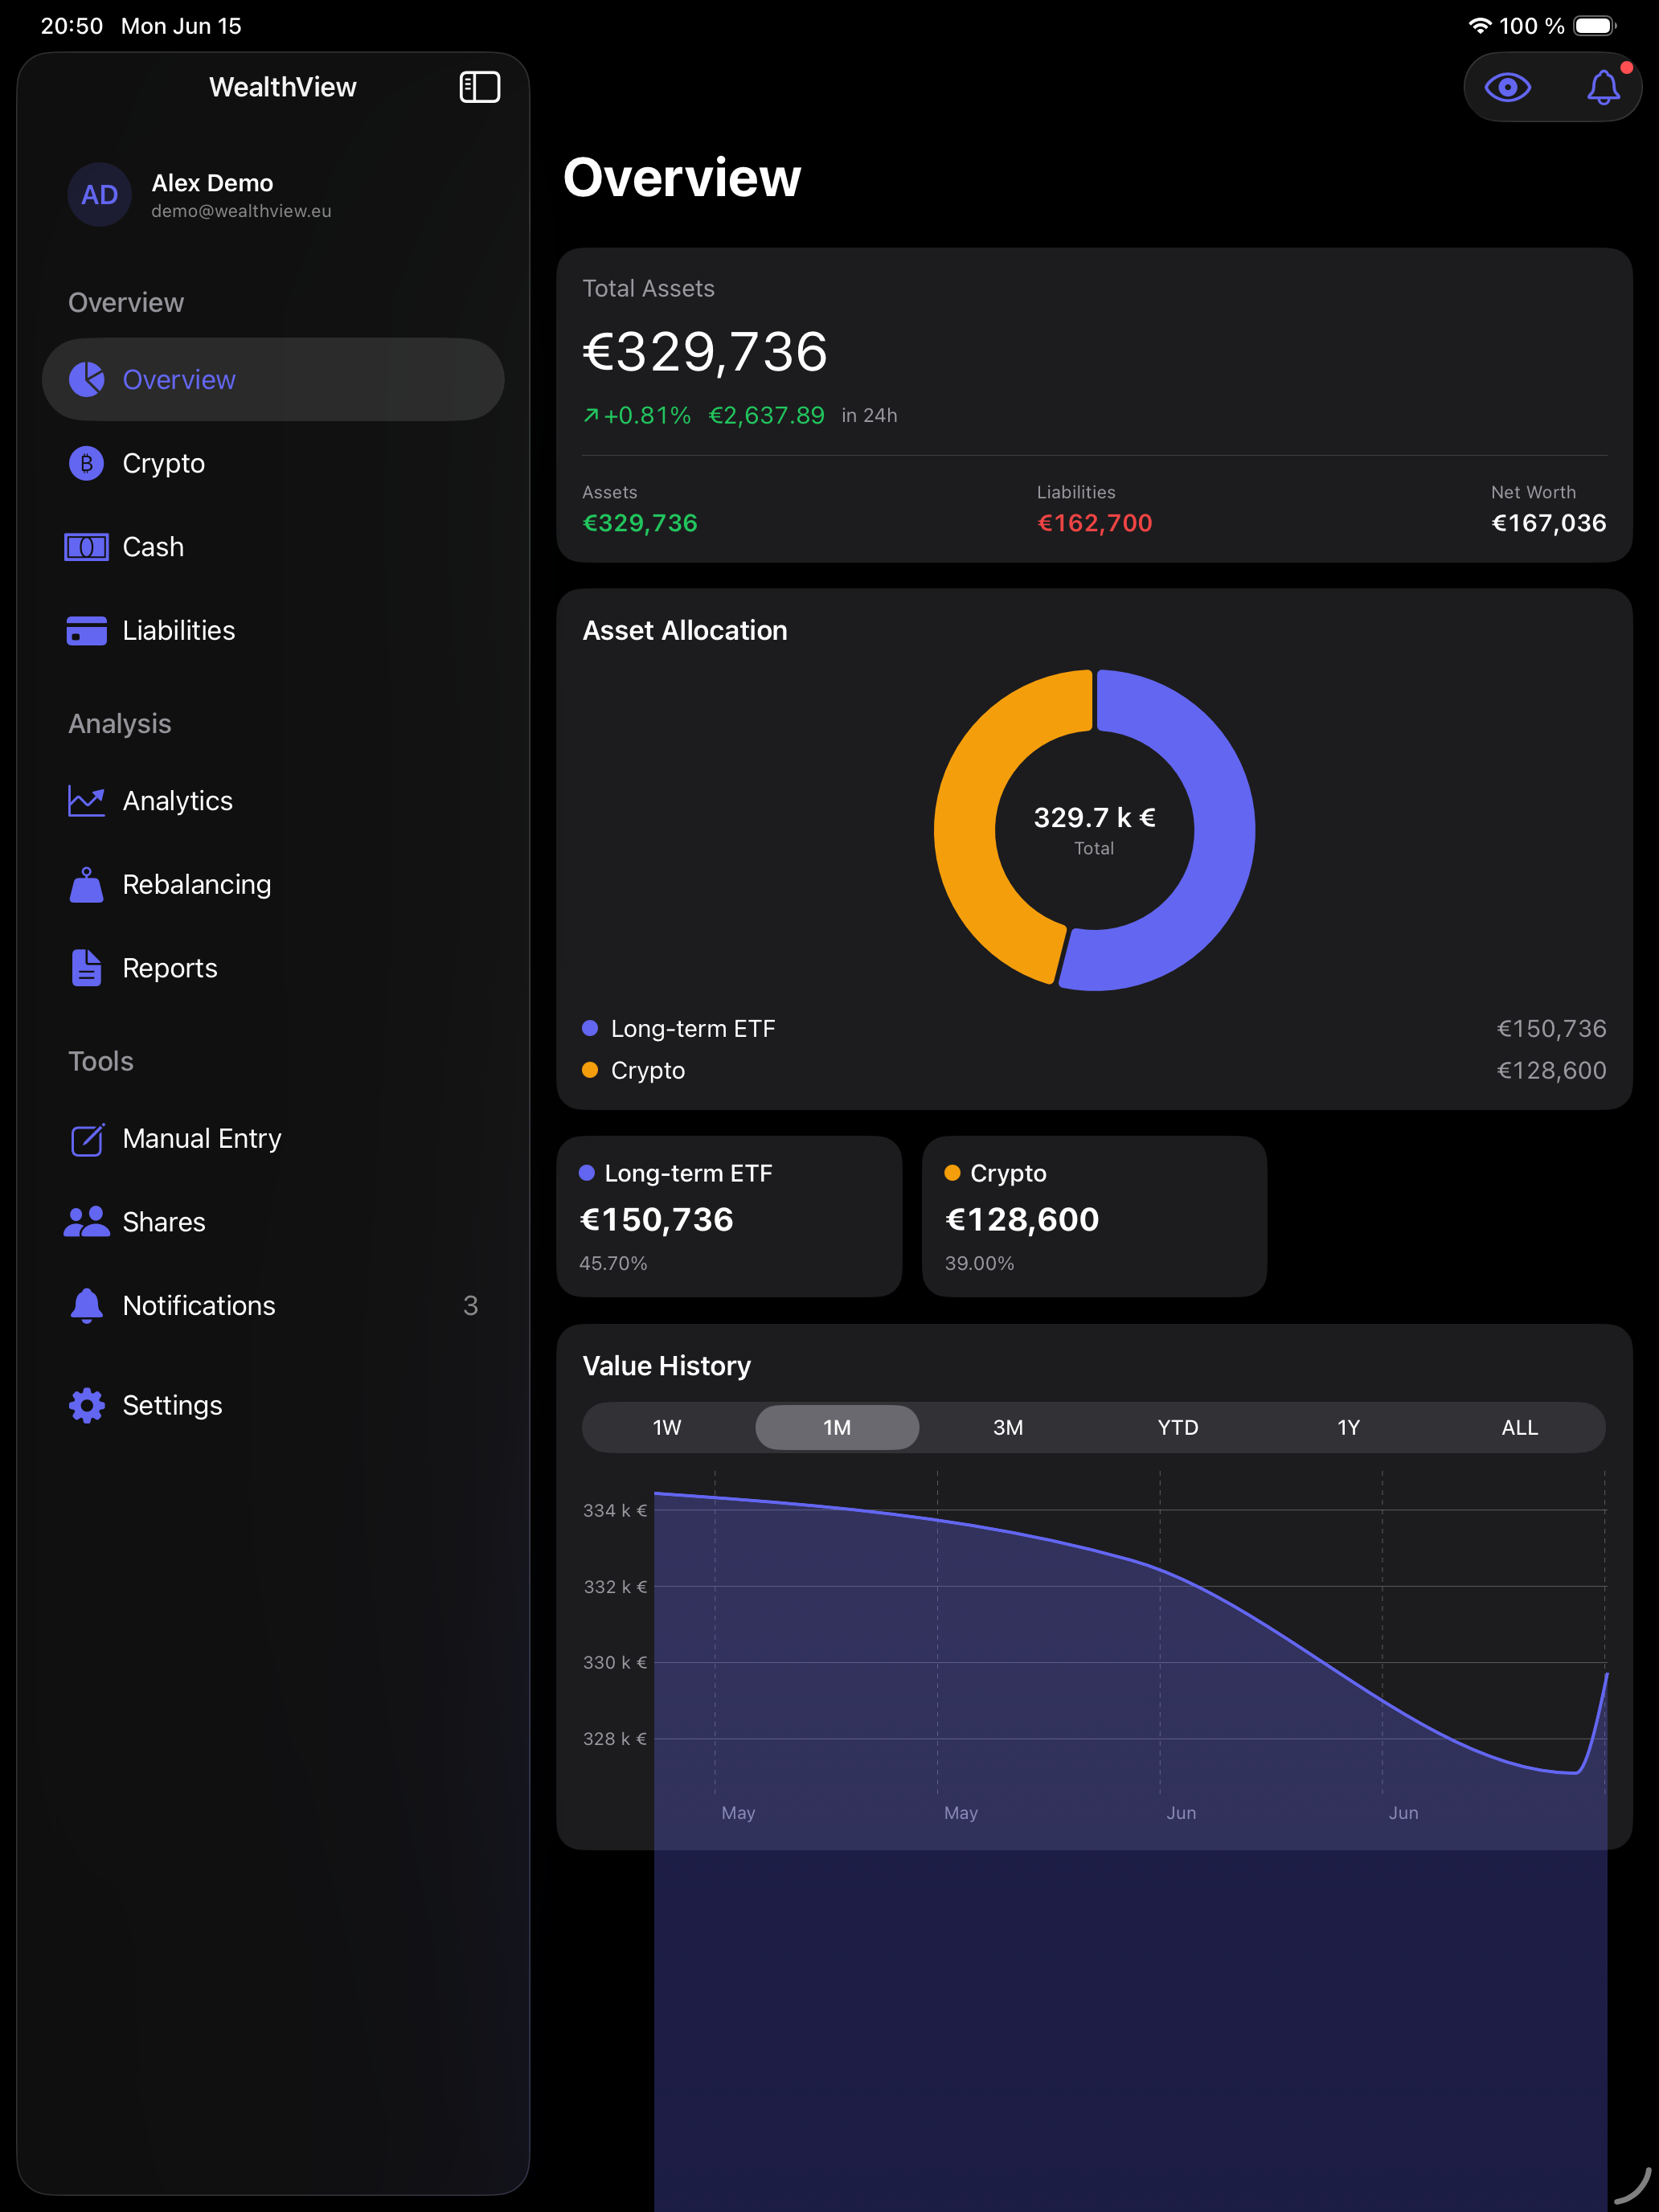
Task: Click the Long-term ETF summary card
Action: (x=729, y=1216)
